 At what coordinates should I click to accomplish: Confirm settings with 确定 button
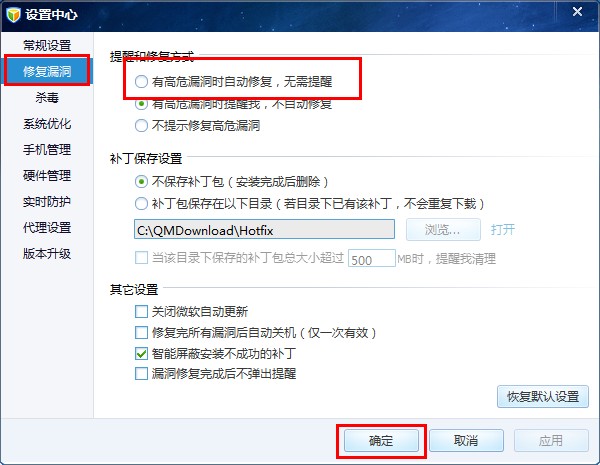381,441
